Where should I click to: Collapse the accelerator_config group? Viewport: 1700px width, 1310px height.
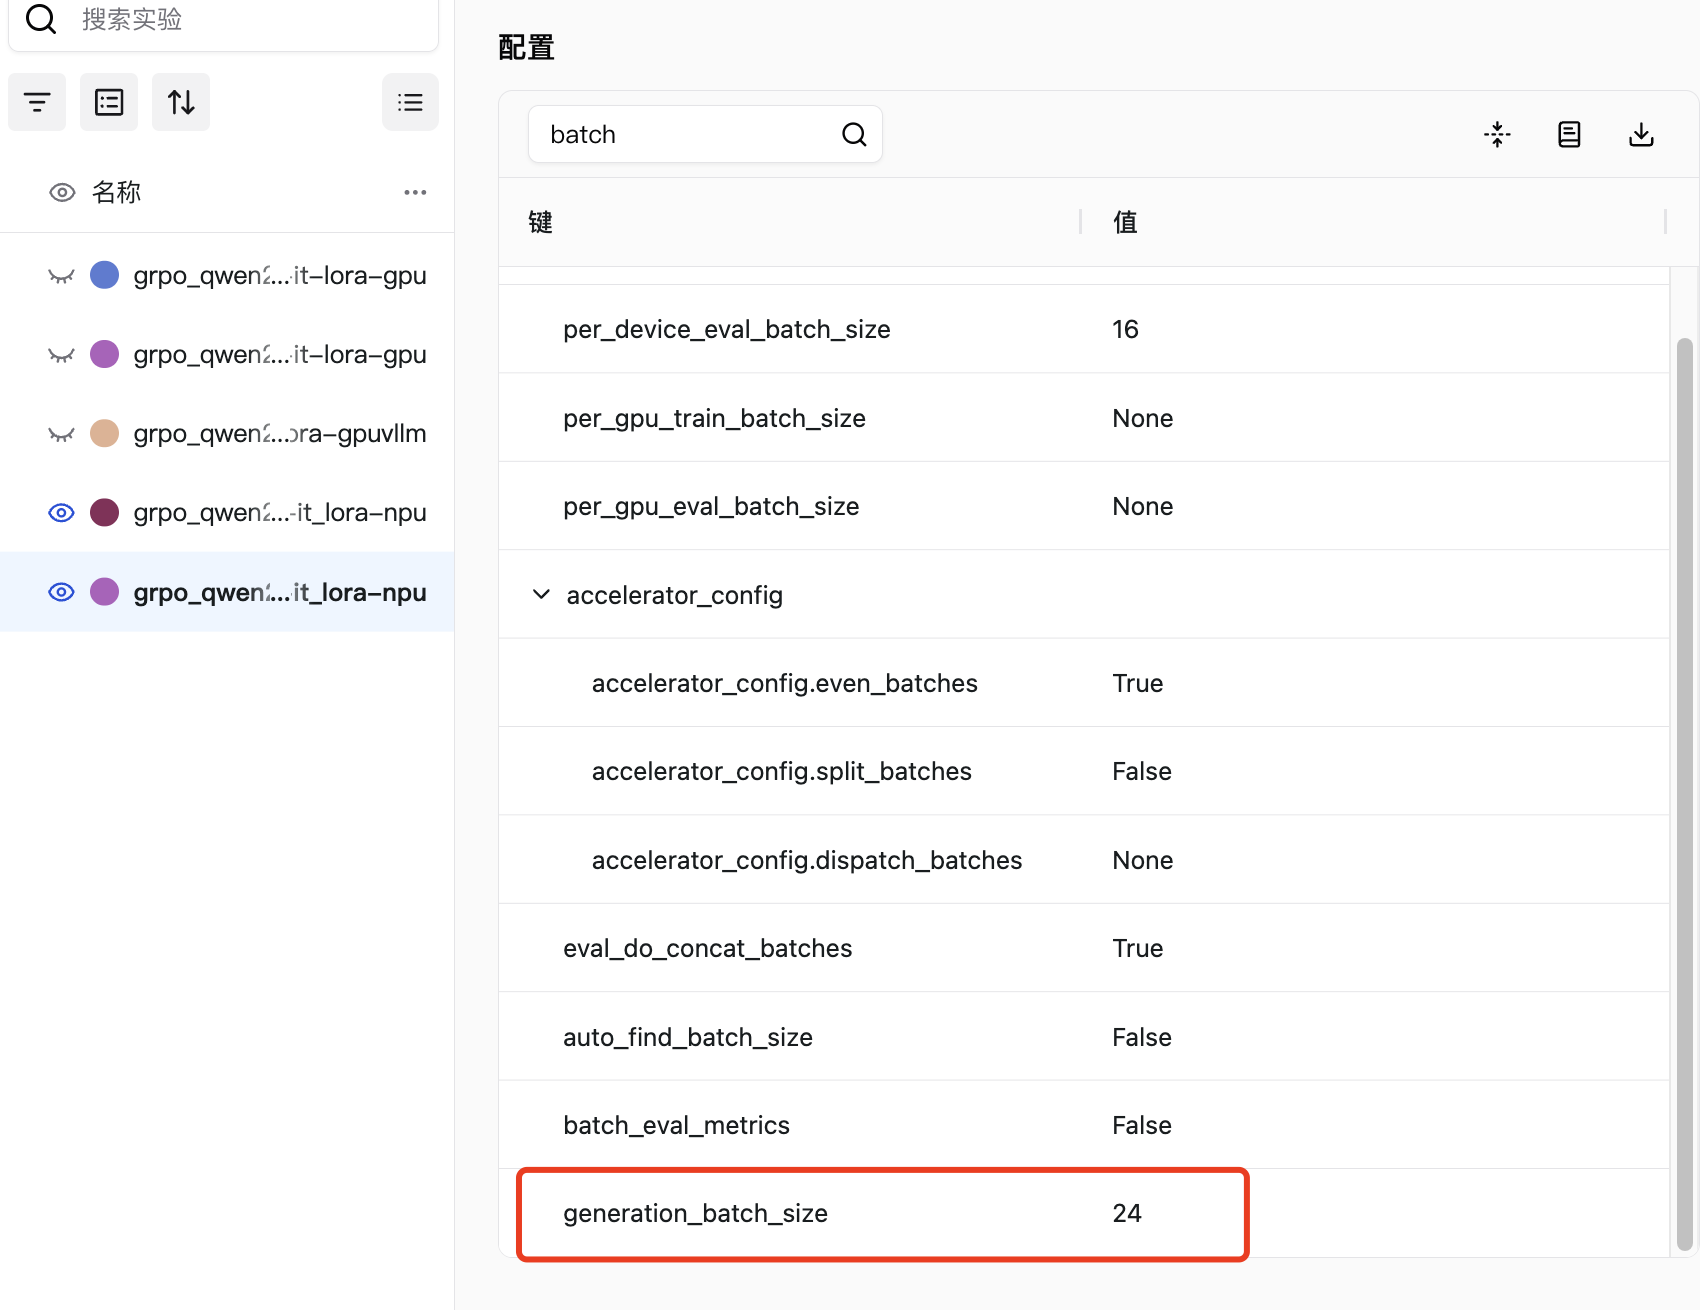[x=541, y=594]
